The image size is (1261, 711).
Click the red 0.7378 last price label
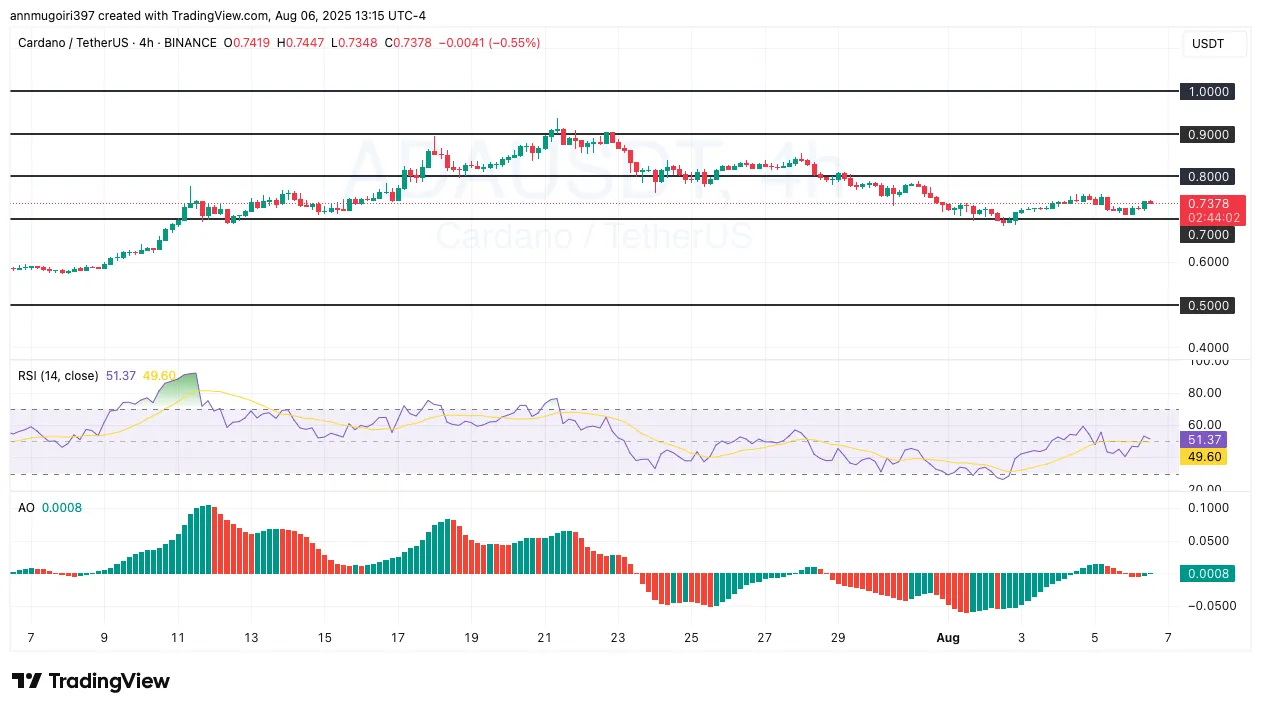pos(1207,203)
